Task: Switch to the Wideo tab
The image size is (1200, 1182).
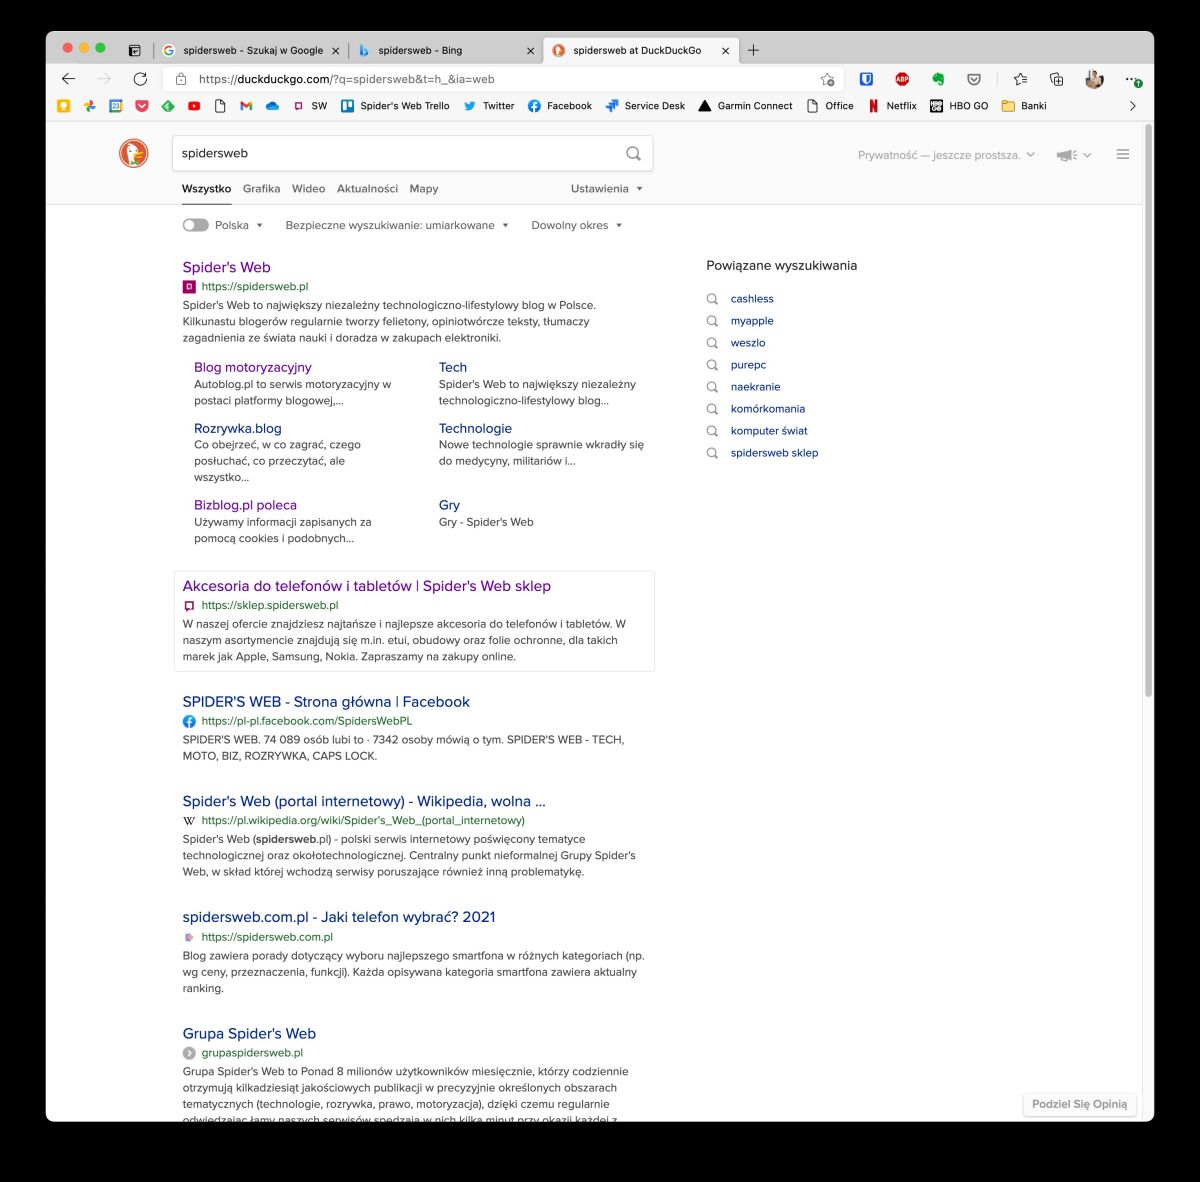Action: (308, 188)
